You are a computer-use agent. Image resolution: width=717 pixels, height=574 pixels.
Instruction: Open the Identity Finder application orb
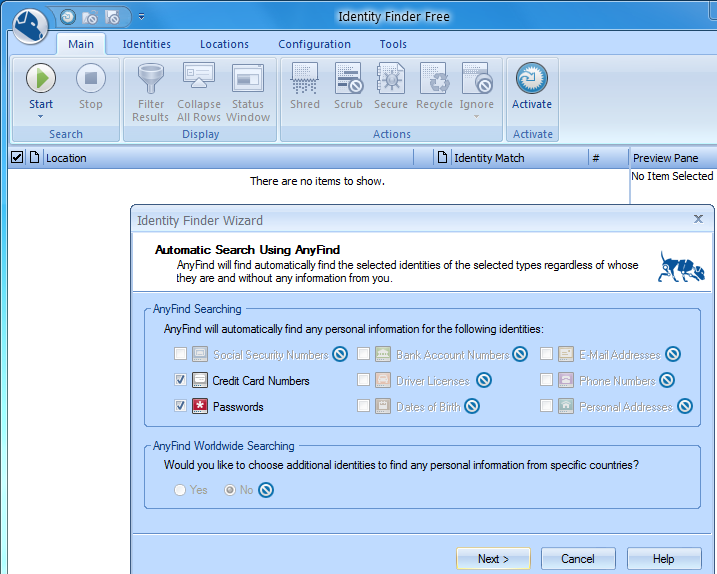(x=30, y=25)
